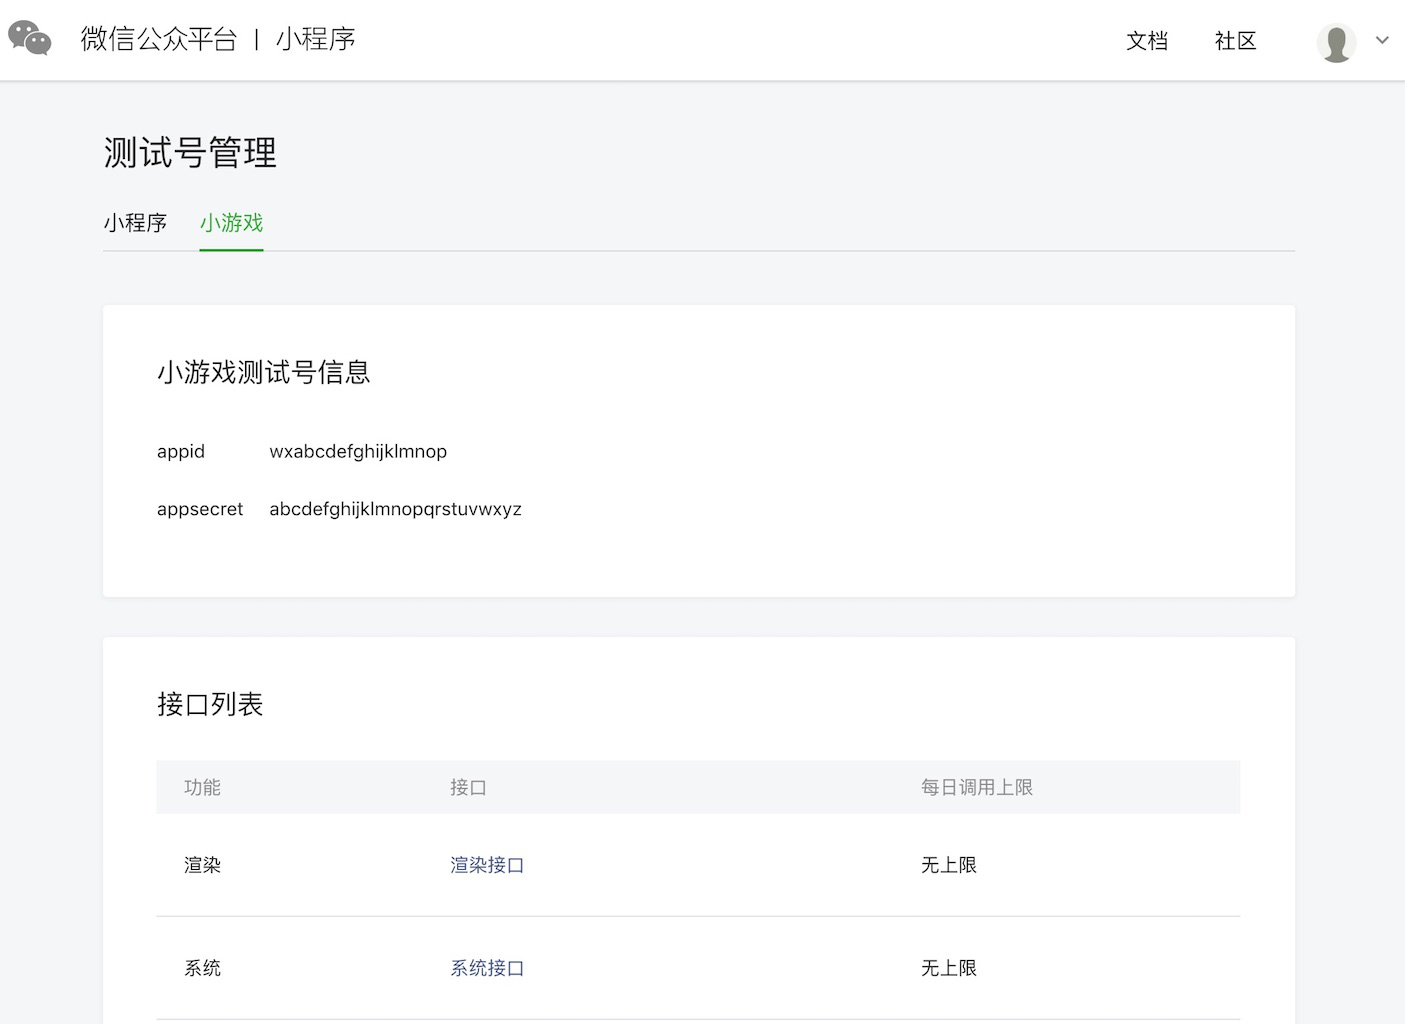Viewport: 1405px width, 1024px height.
Task: Click the 功能 column header
Action: click(200, 787)
